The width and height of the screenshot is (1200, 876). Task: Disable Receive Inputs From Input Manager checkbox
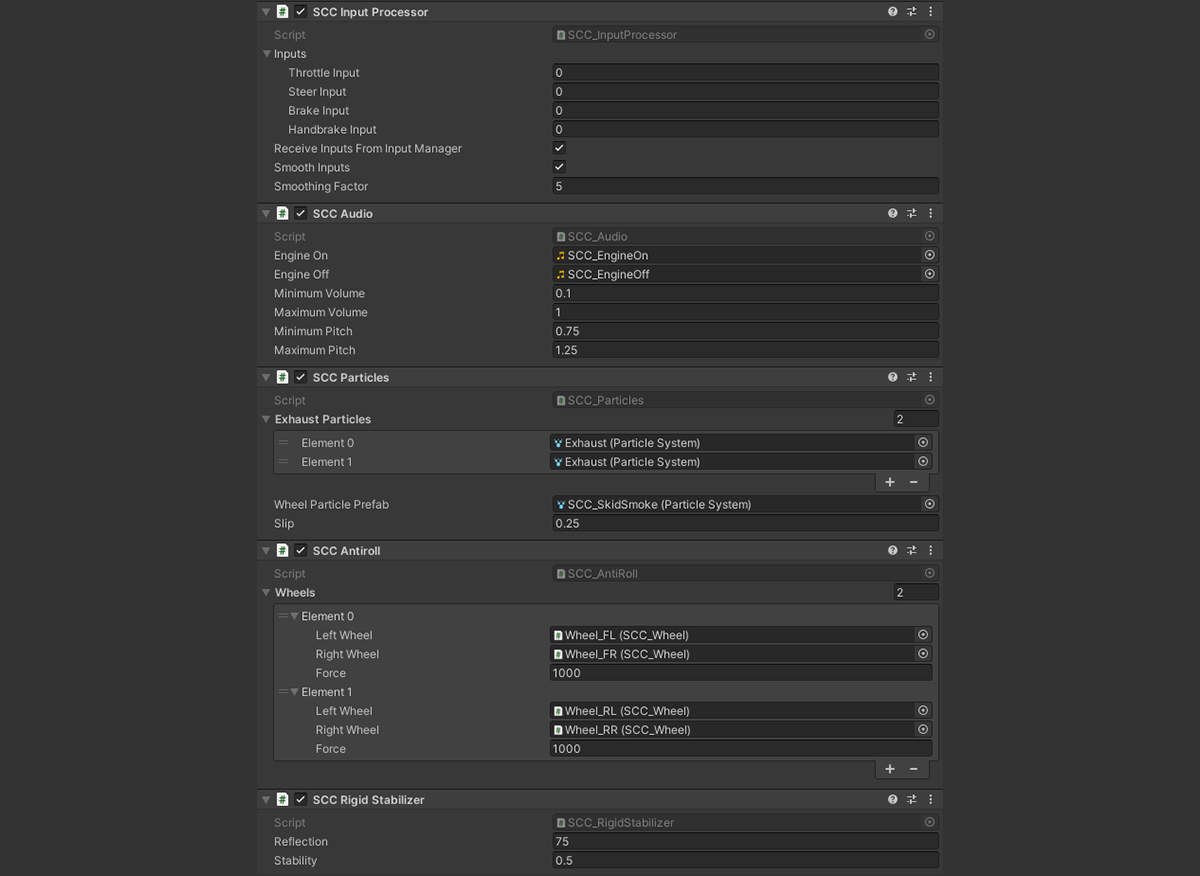(x=559, y=148)
